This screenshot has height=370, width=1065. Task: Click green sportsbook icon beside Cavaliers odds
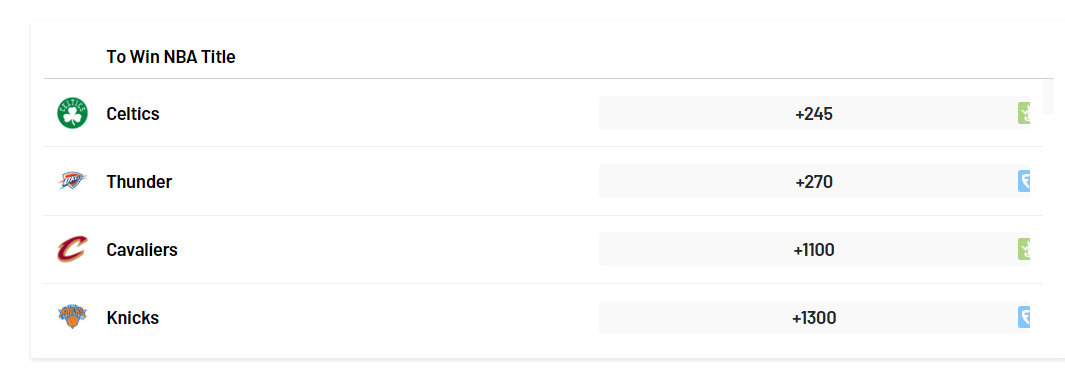click(1024, 249)
